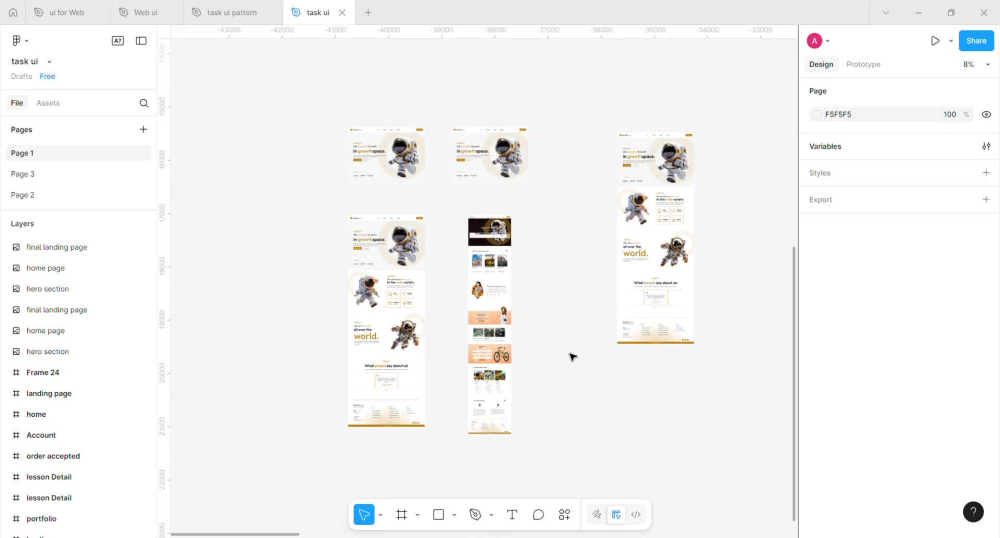Select the Pen tool
This screenshot has width=1000, height=538.
[475, 514]
